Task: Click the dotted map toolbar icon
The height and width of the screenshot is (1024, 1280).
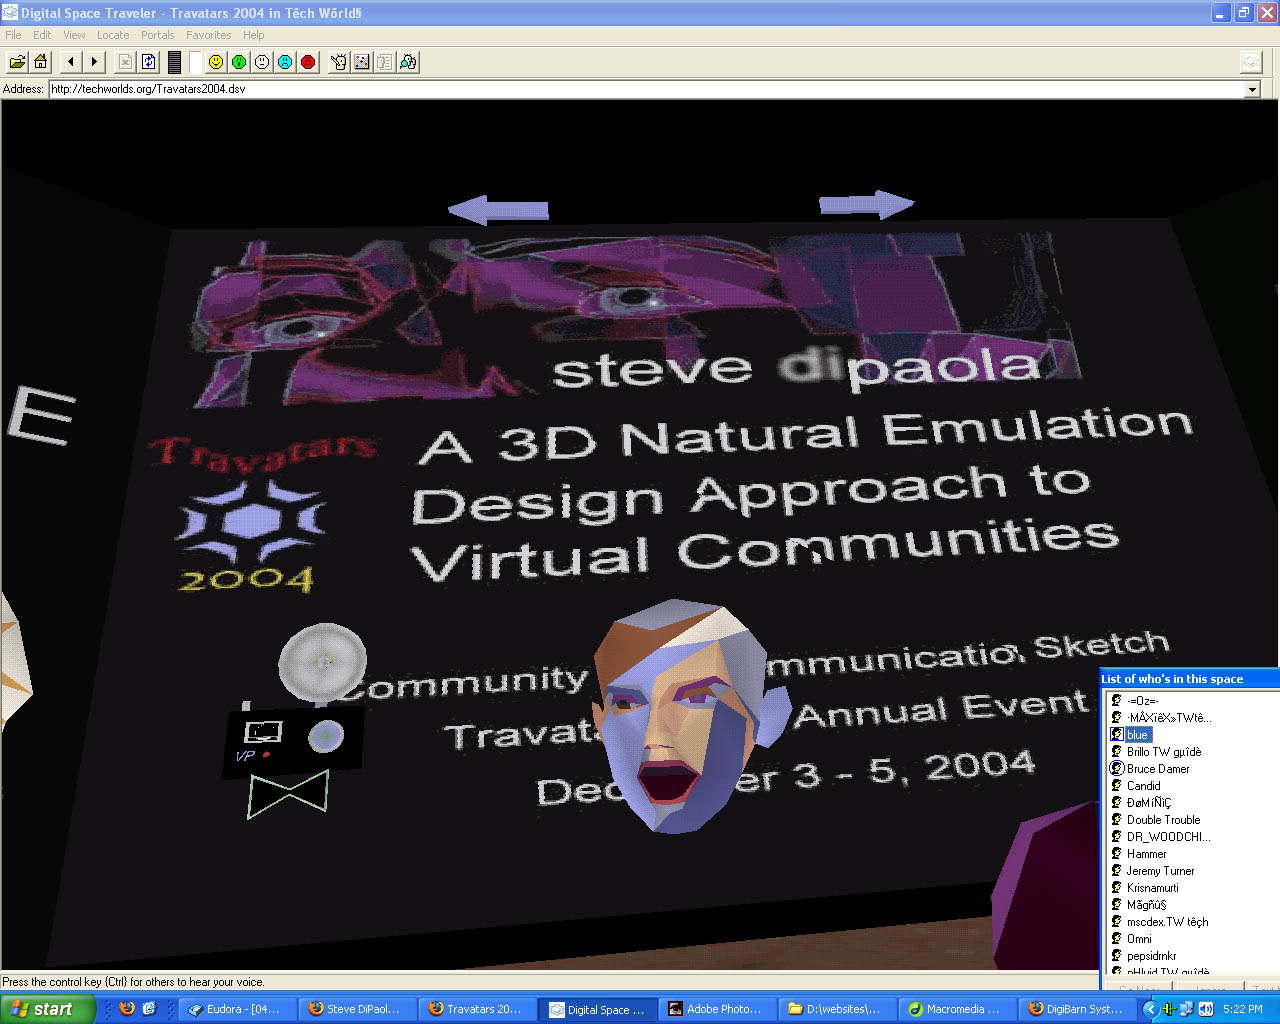Action: (x=362, y=62)
